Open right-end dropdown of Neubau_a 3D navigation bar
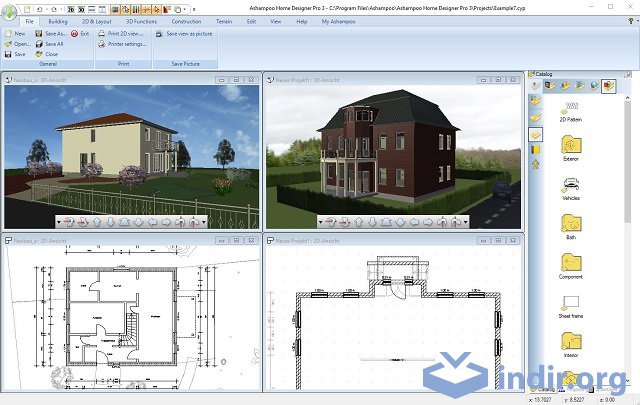This screenshot has width=640, height=405. point(204,222)
